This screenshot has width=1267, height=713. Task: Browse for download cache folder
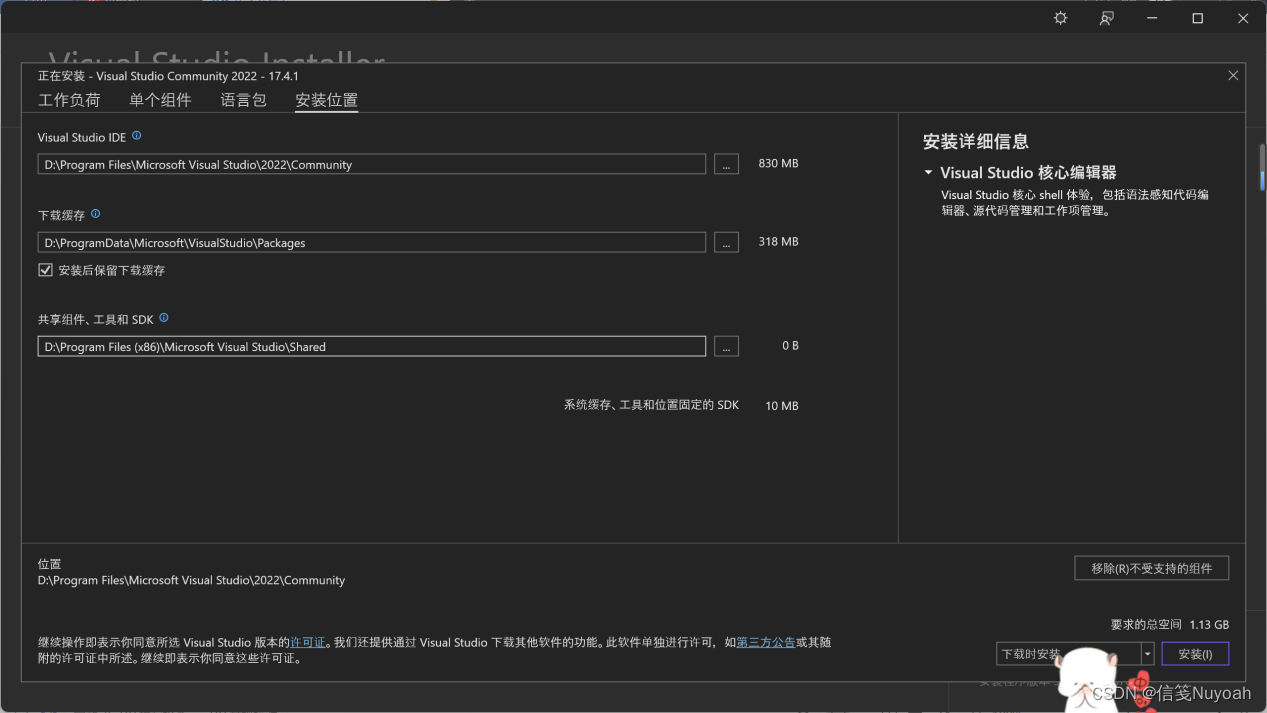726,242
